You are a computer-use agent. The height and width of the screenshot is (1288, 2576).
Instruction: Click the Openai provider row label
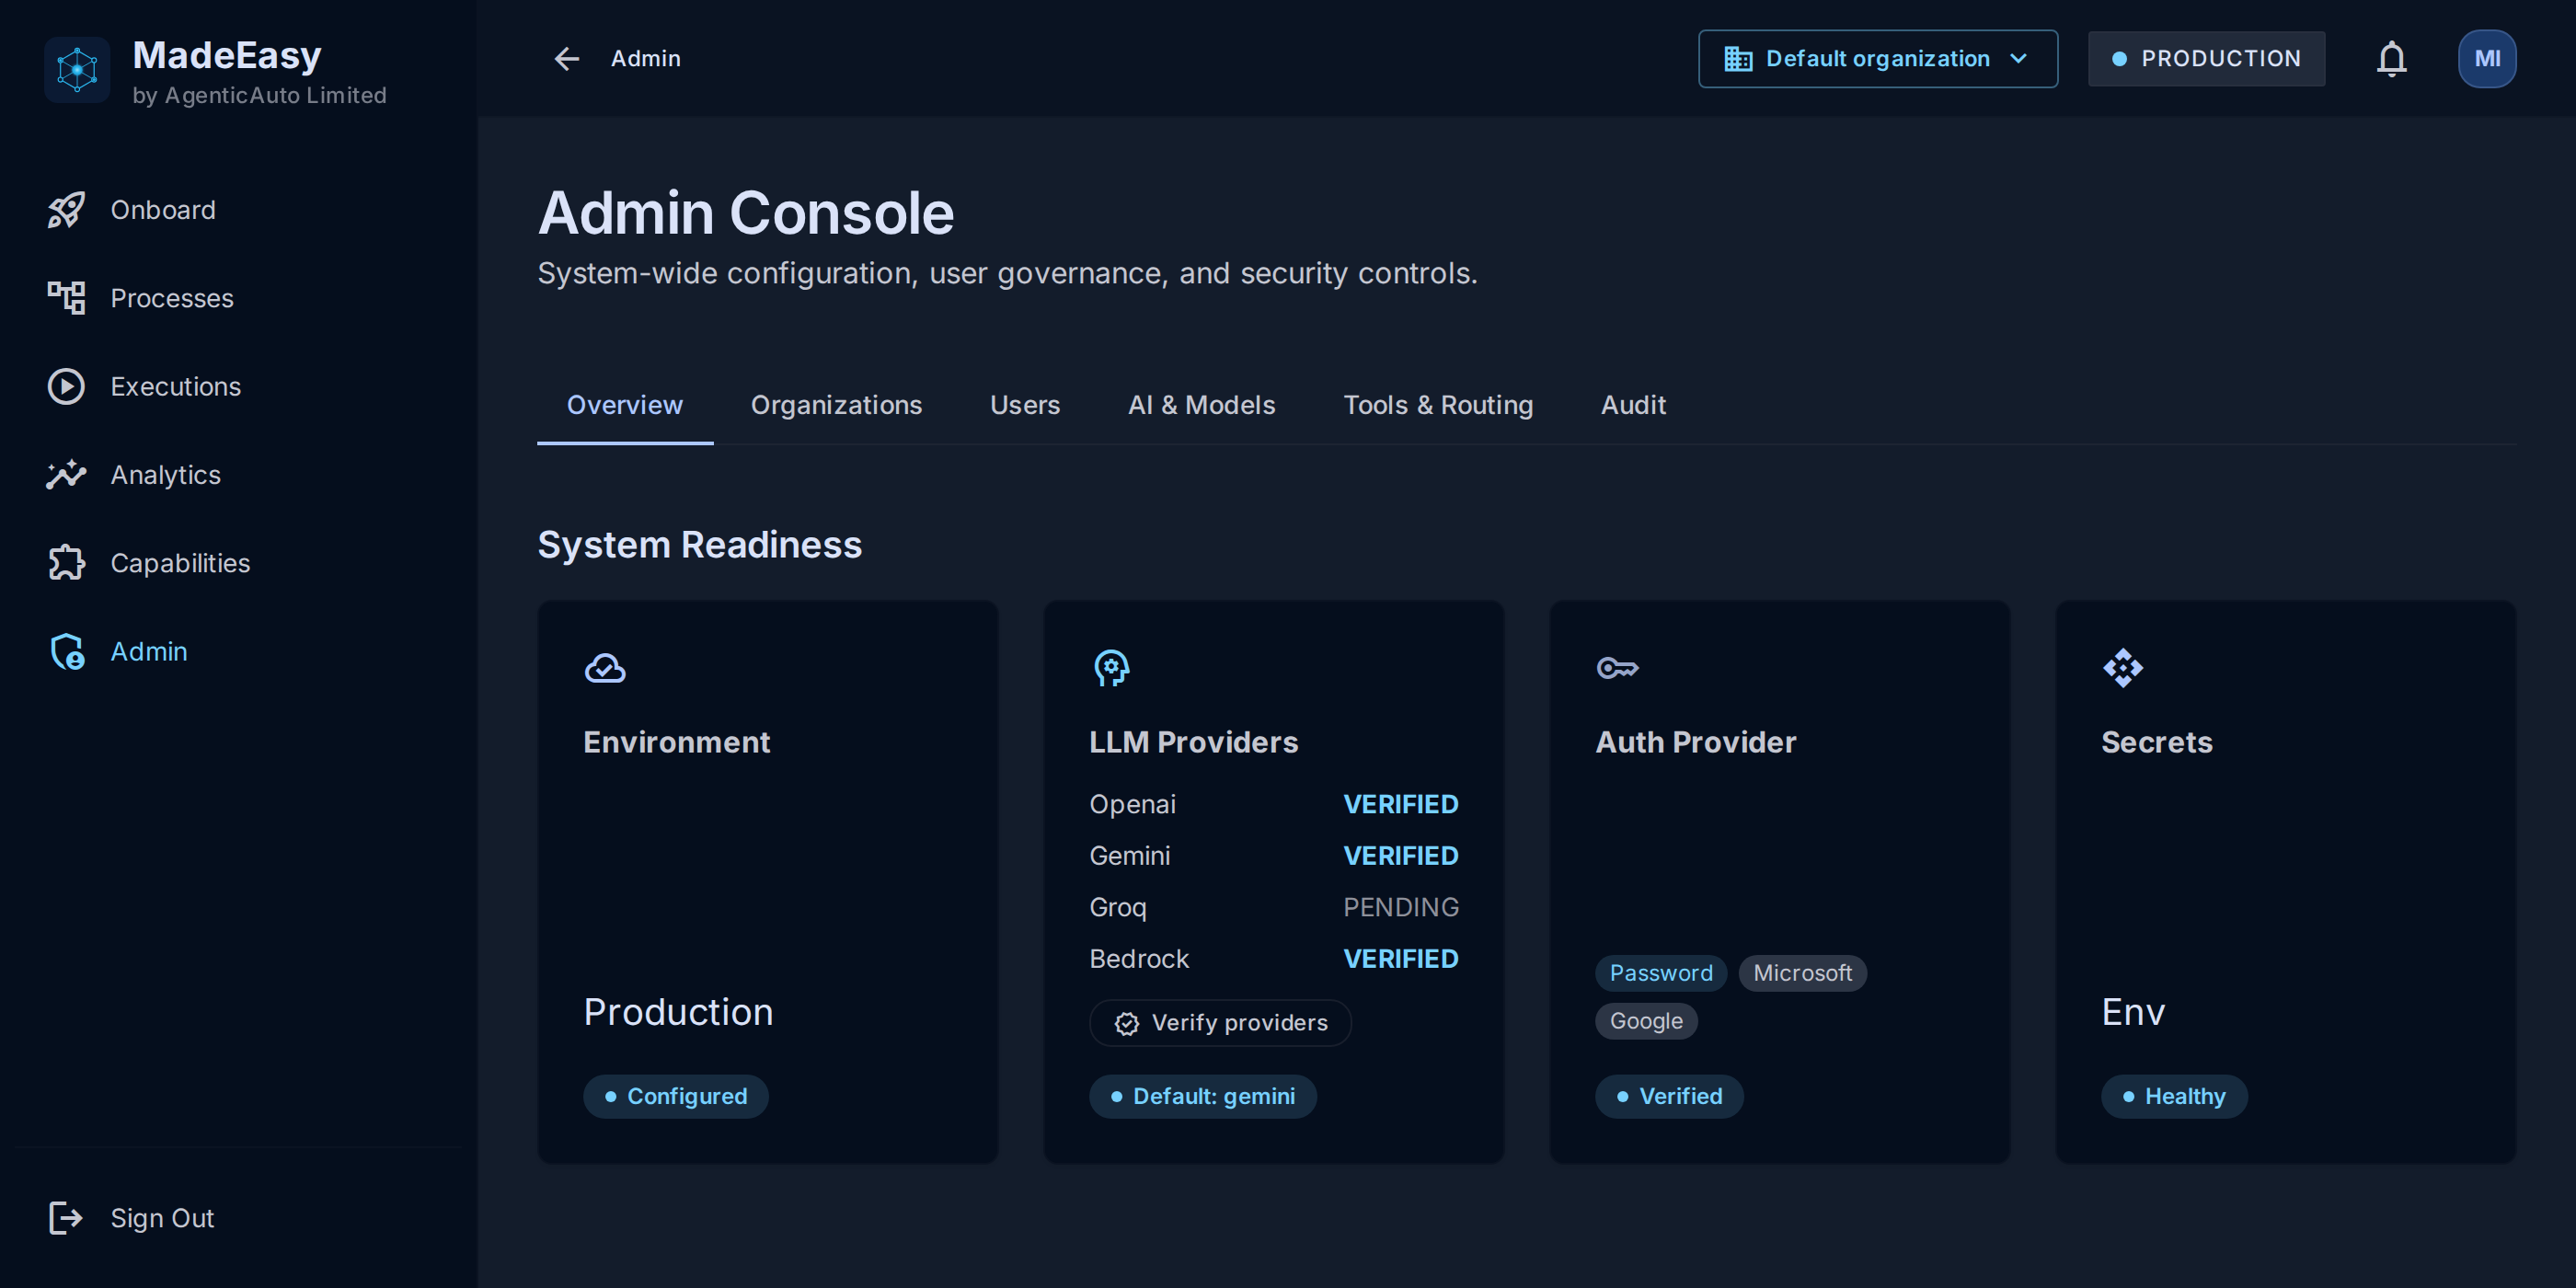tap(1132, 804)
